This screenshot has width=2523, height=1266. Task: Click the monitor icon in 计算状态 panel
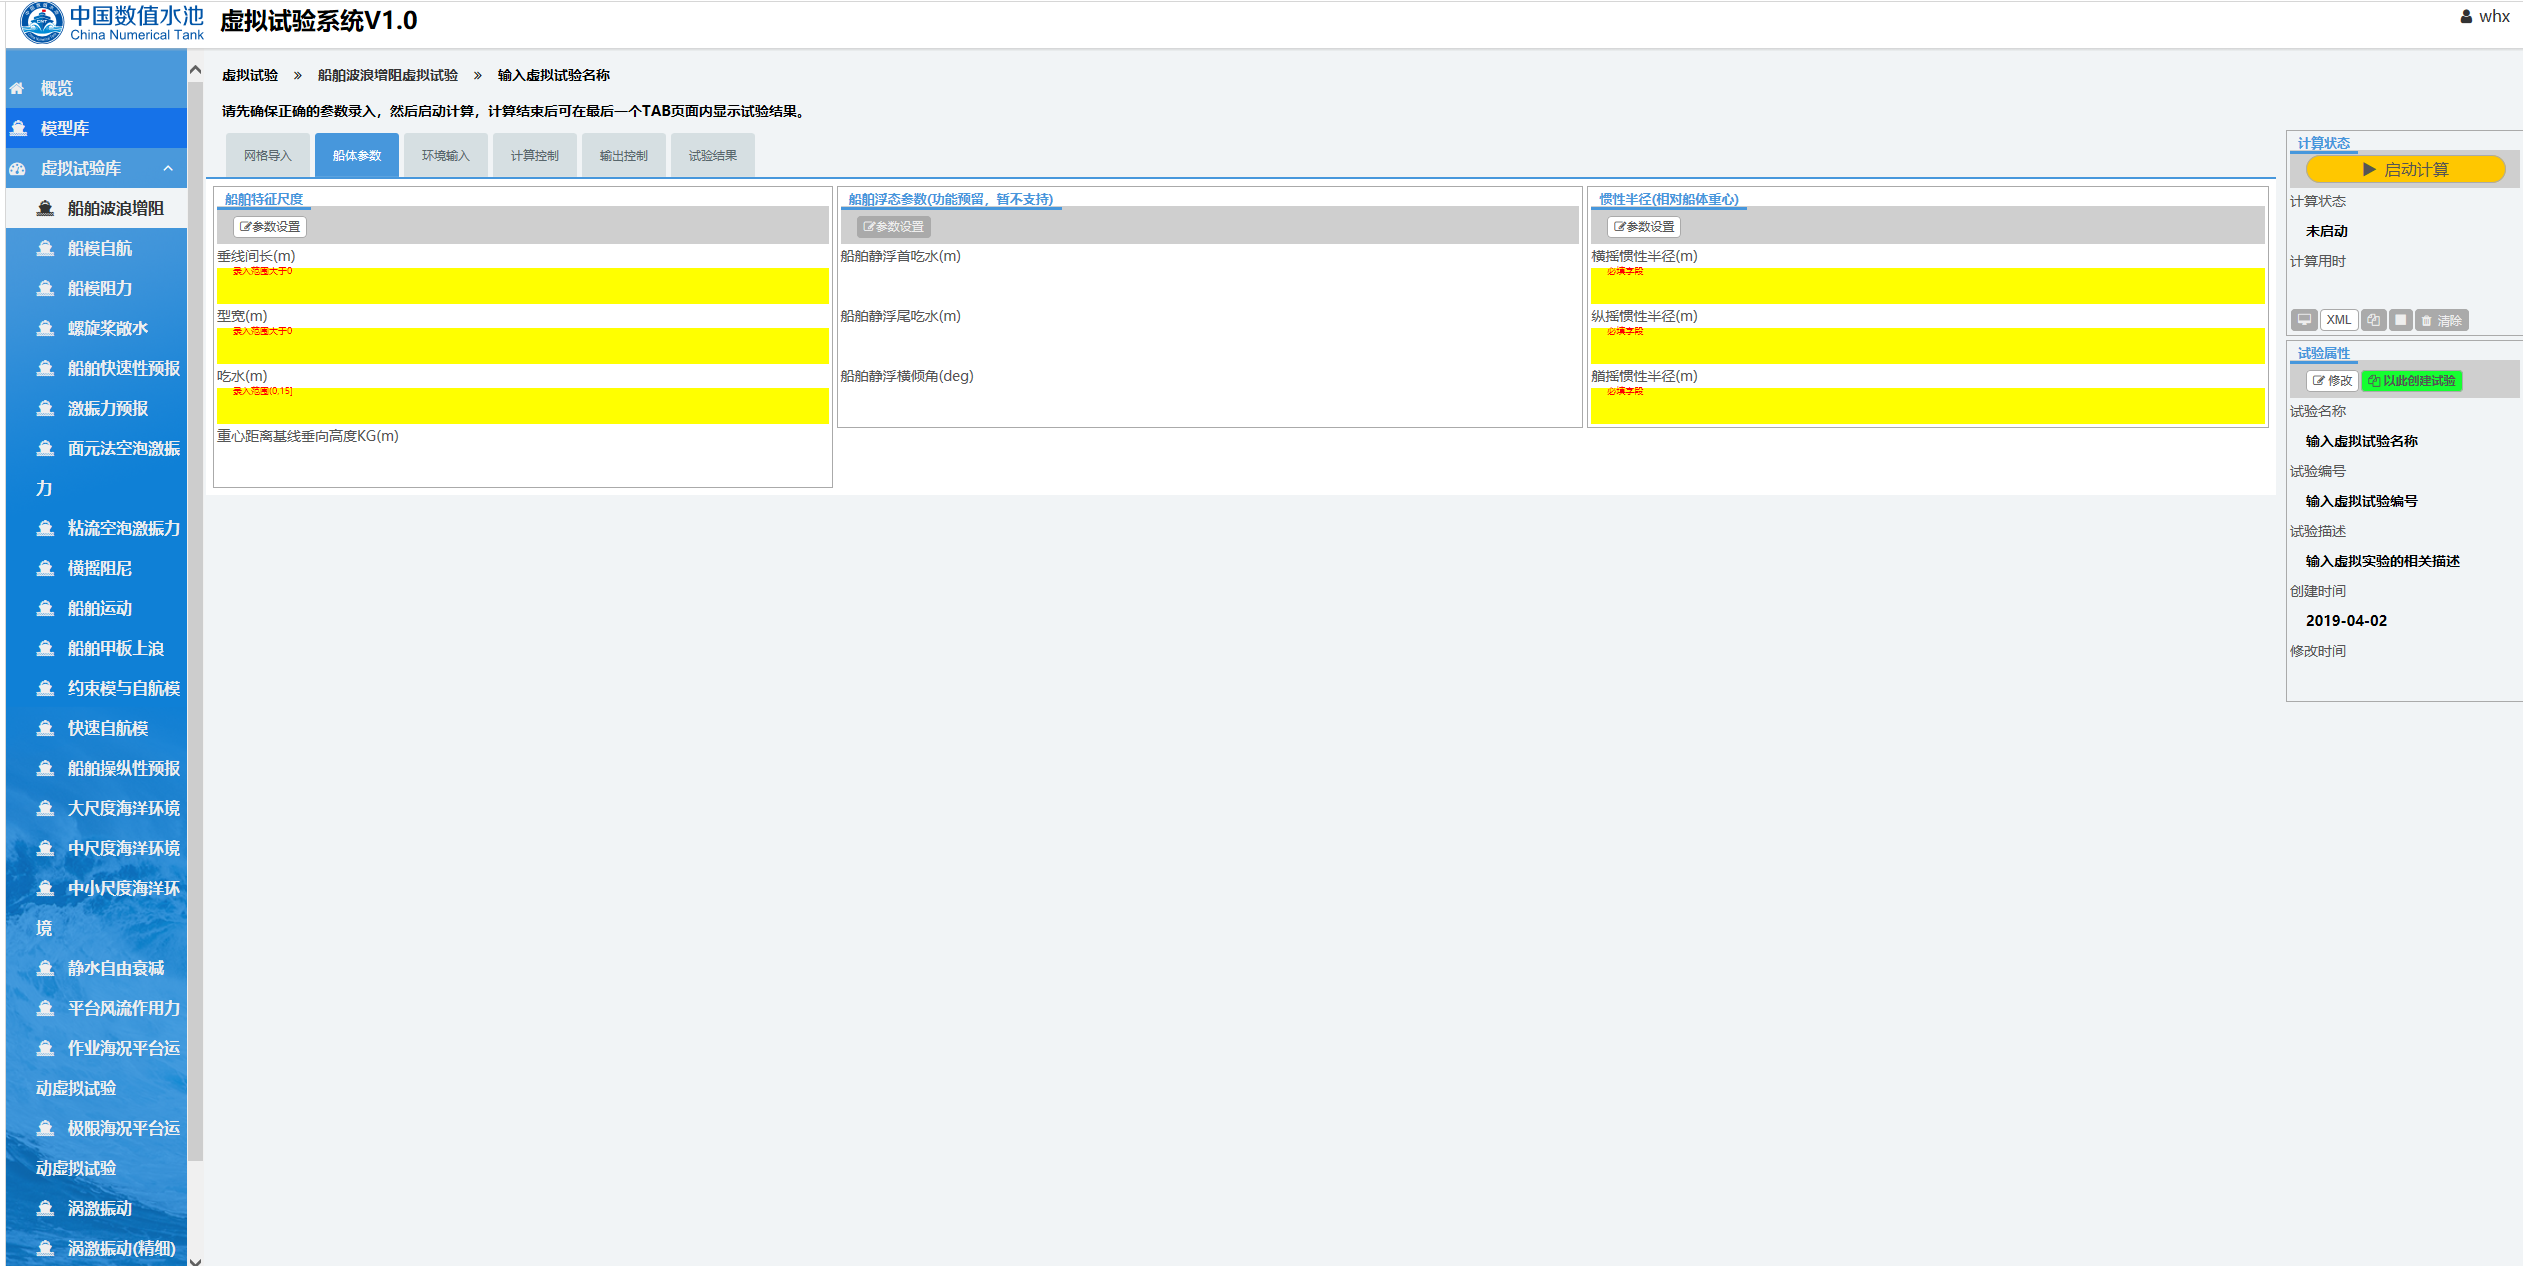pos(2303,320)
